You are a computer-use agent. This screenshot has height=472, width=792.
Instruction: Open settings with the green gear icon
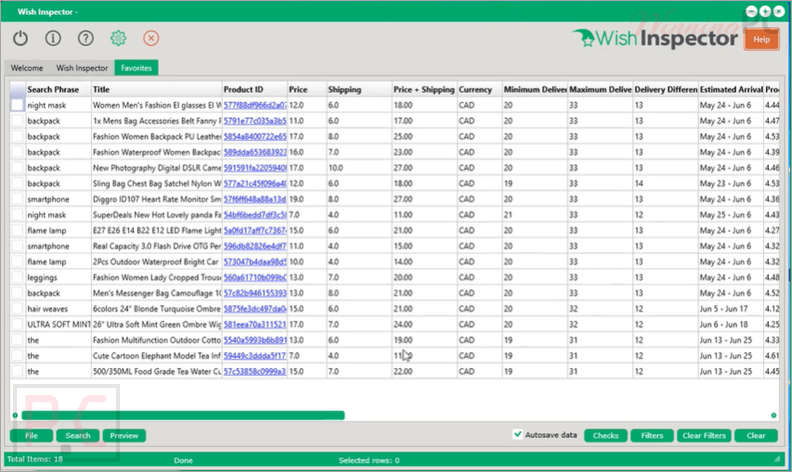(118, 38)
